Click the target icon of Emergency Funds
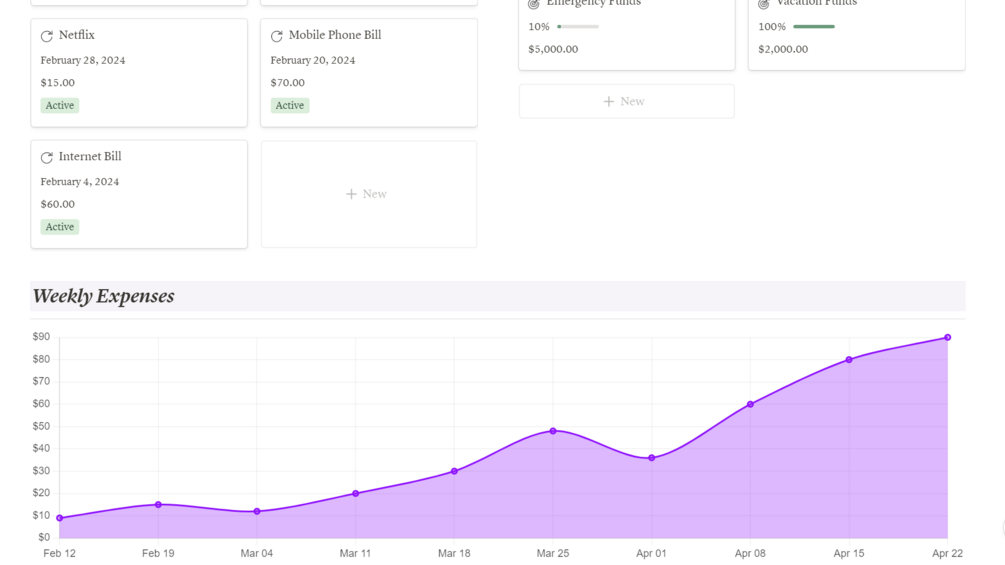Viewport: 1005px width, 565px height. (x=533, y=4)
